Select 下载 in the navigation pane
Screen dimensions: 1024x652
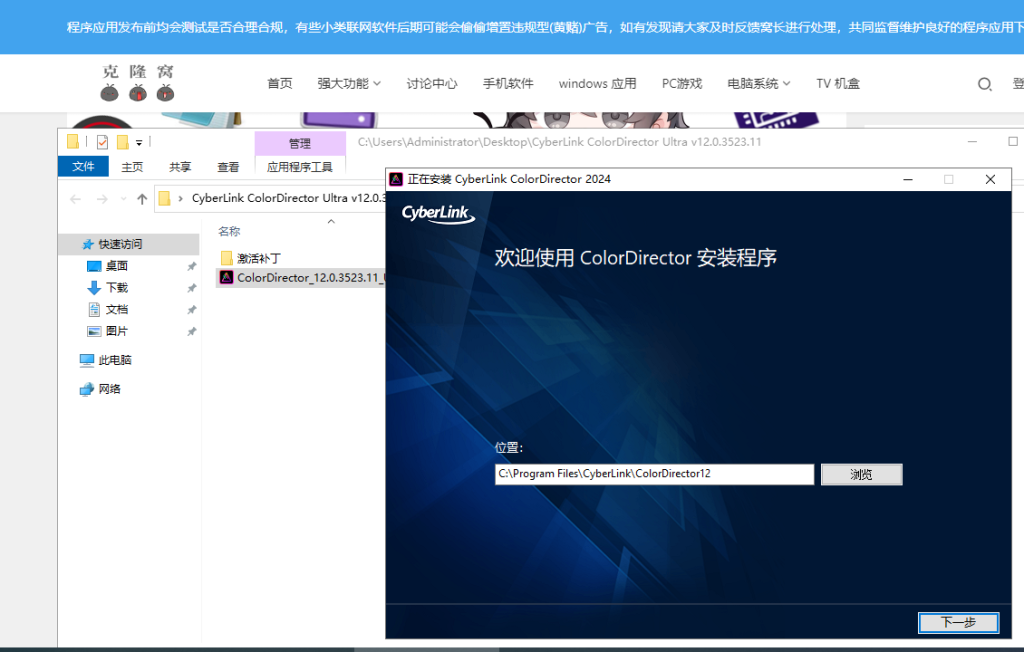117,287
